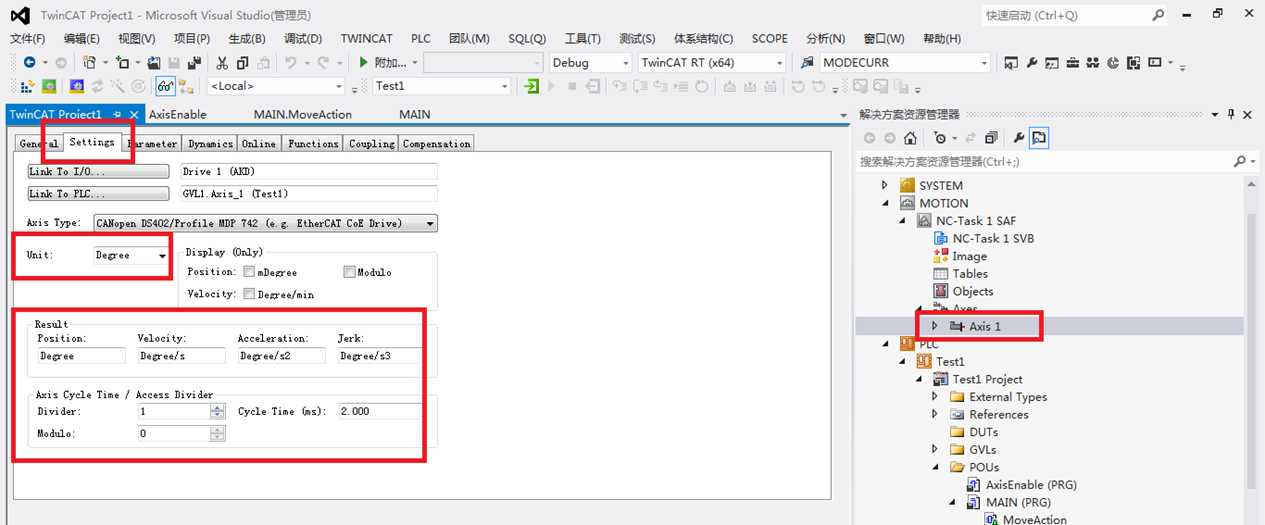The width and height of the screenshot is (1265, 525).
Task: Click the Visual Studio quick launch search icon
Action: [1157, 15]
